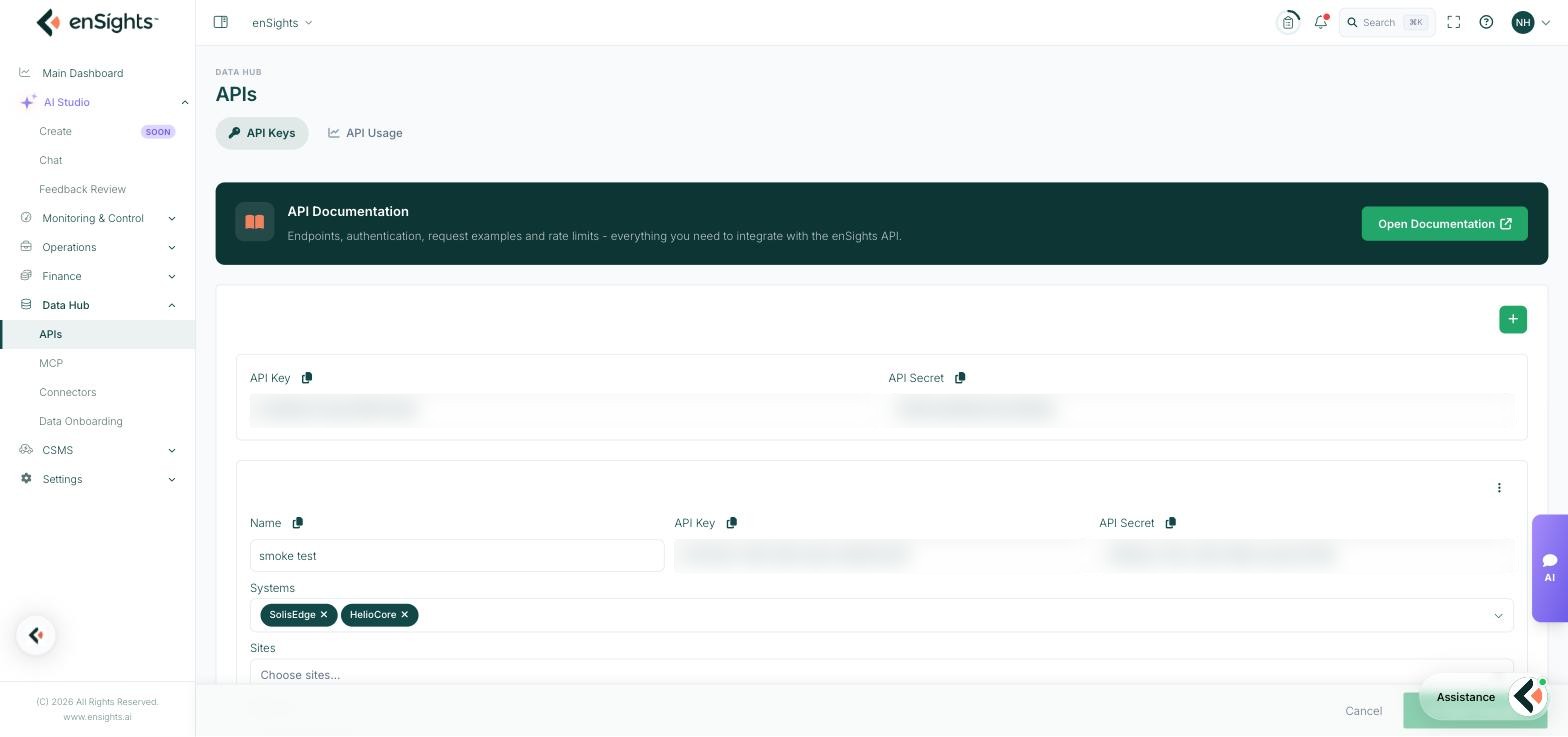The image size is (1568, 737).
Task: Click the Monitoring & Control sidebar icon
Action: pos(26,217)
